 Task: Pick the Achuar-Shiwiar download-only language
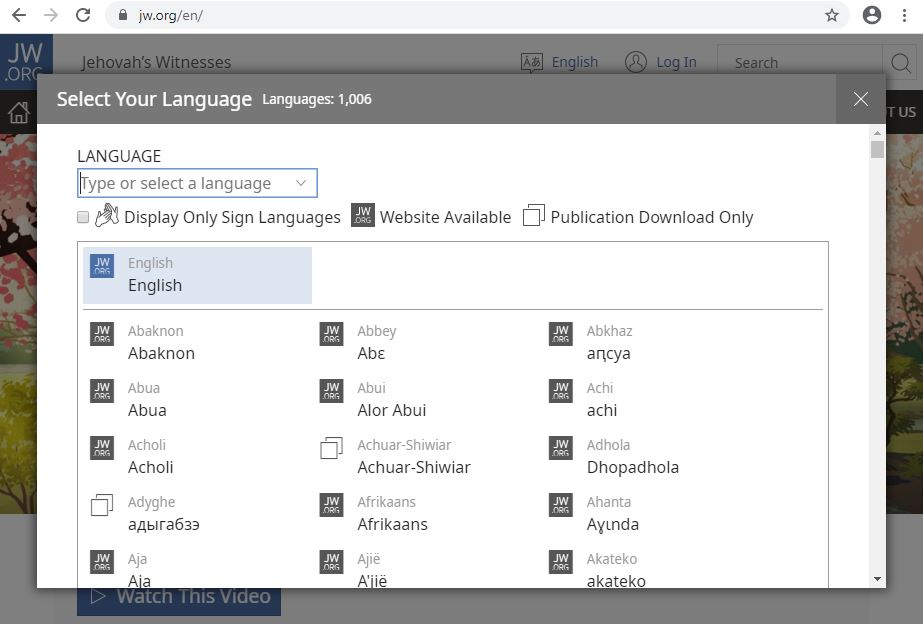413,456
